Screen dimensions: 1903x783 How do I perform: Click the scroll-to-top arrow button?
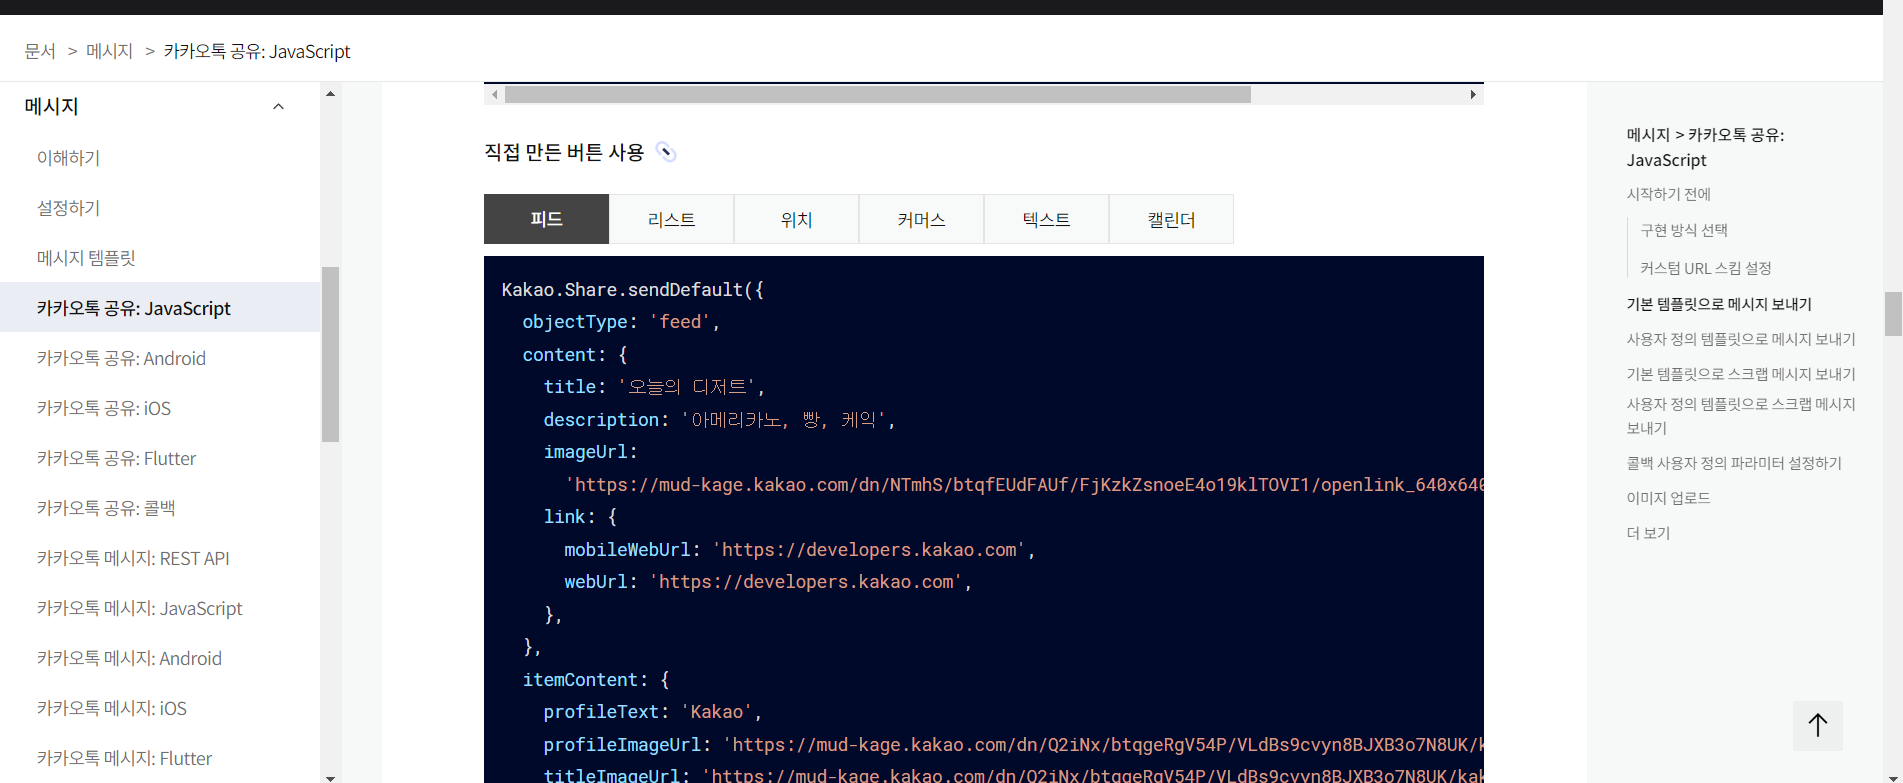tap(1817, 725)
